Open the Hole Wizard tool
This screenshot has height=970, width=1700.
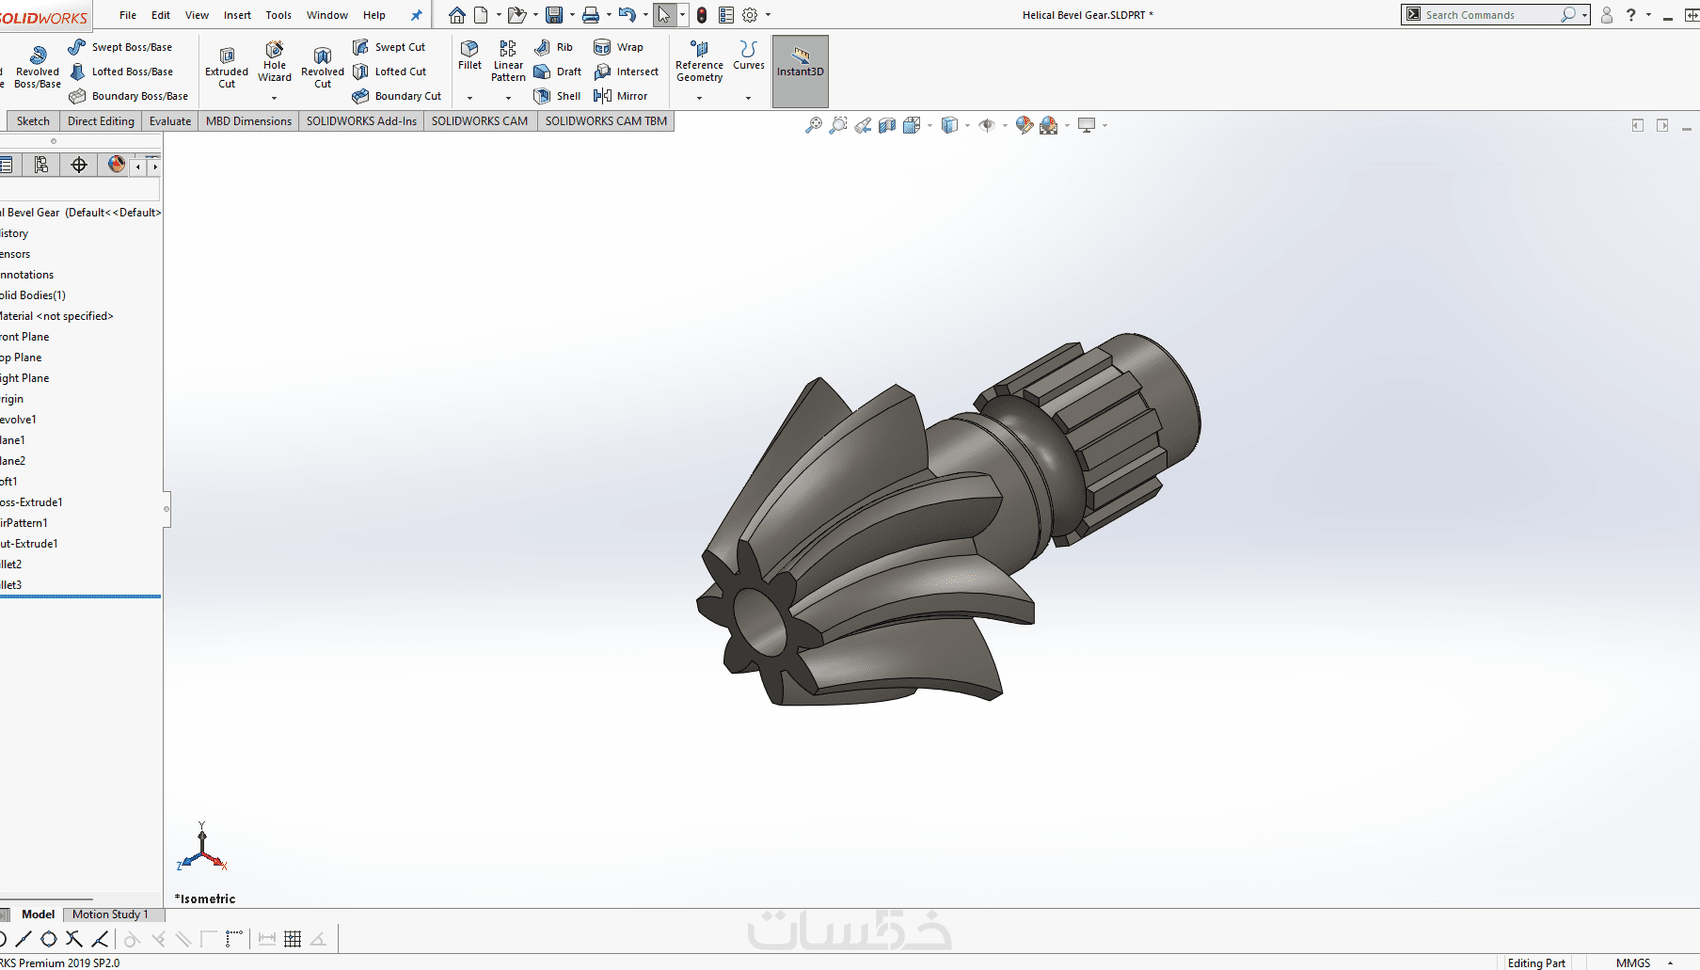[274, 62]
